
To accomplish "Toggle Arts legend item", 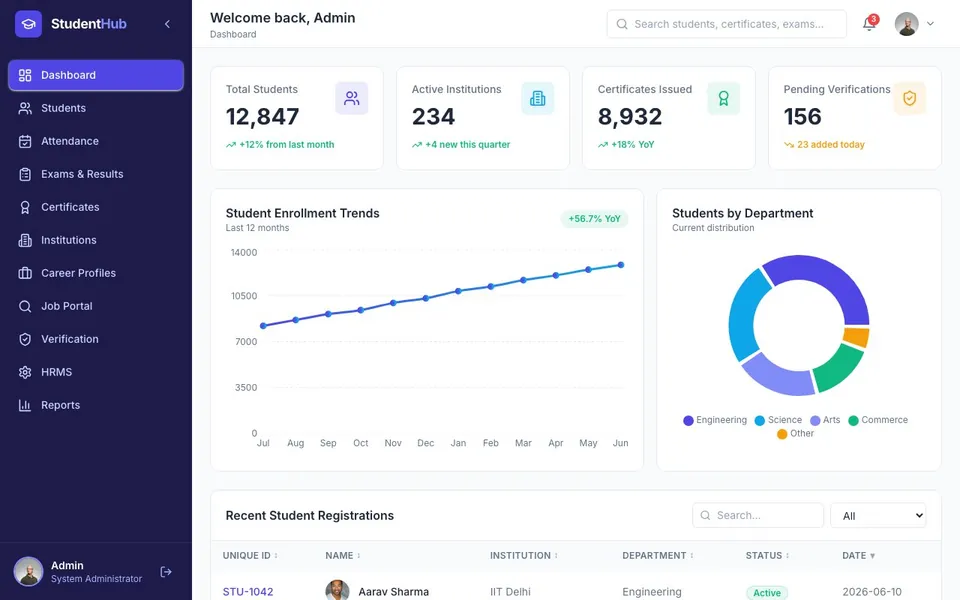I will 825,420.
